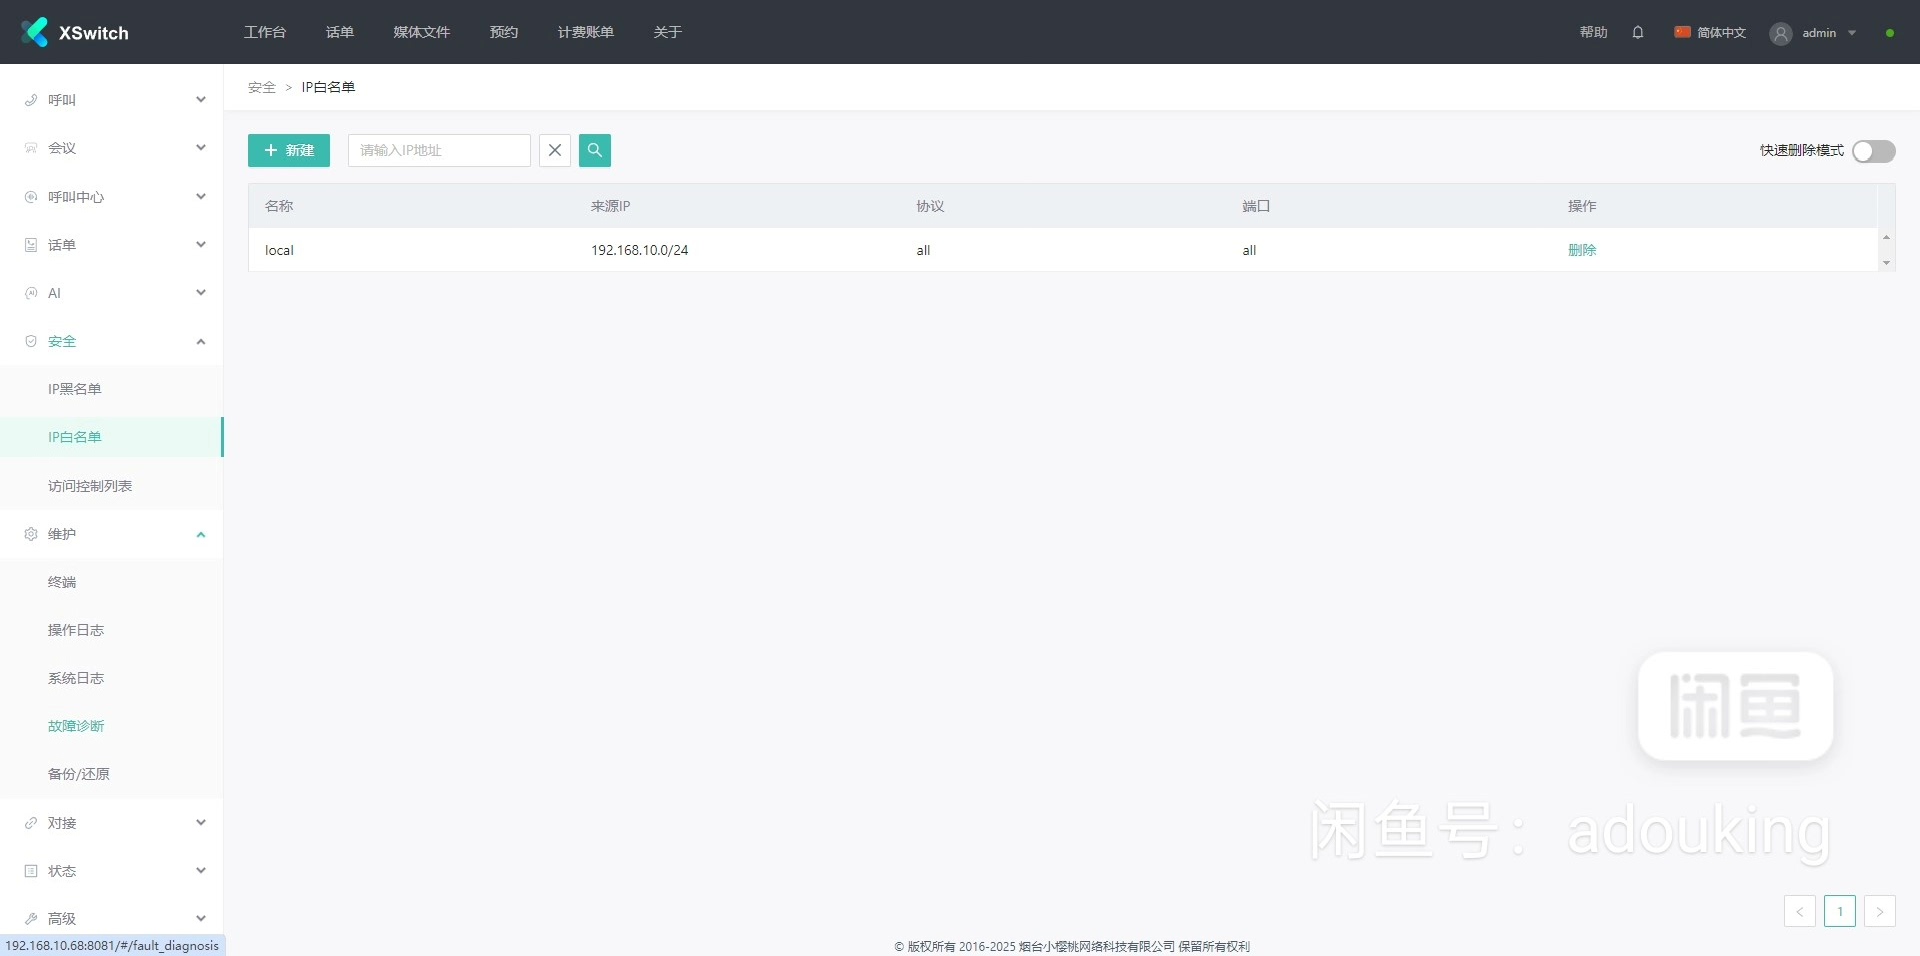Expand the 话单 sidebar section chevron
The width and height of the screenshot is (1920, 956).
point(201,245)
